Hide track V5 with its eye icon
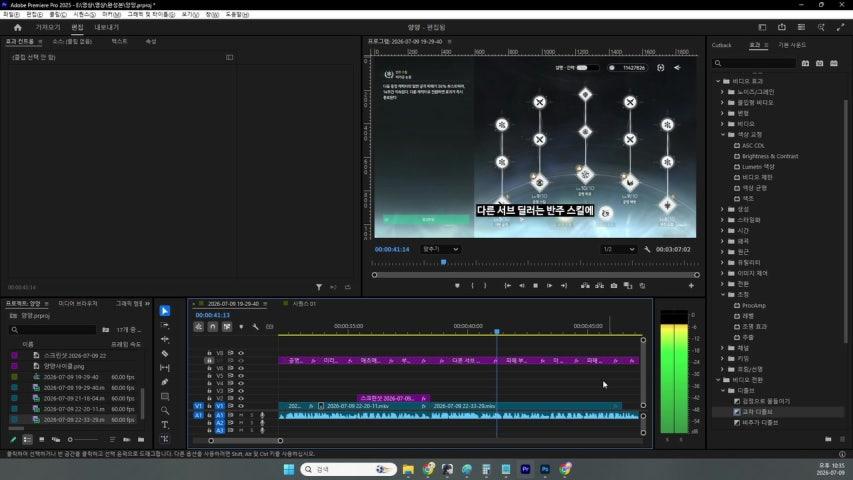Viewport: 853px width, 480px height. pyautogui.click(x=241, y=376)
